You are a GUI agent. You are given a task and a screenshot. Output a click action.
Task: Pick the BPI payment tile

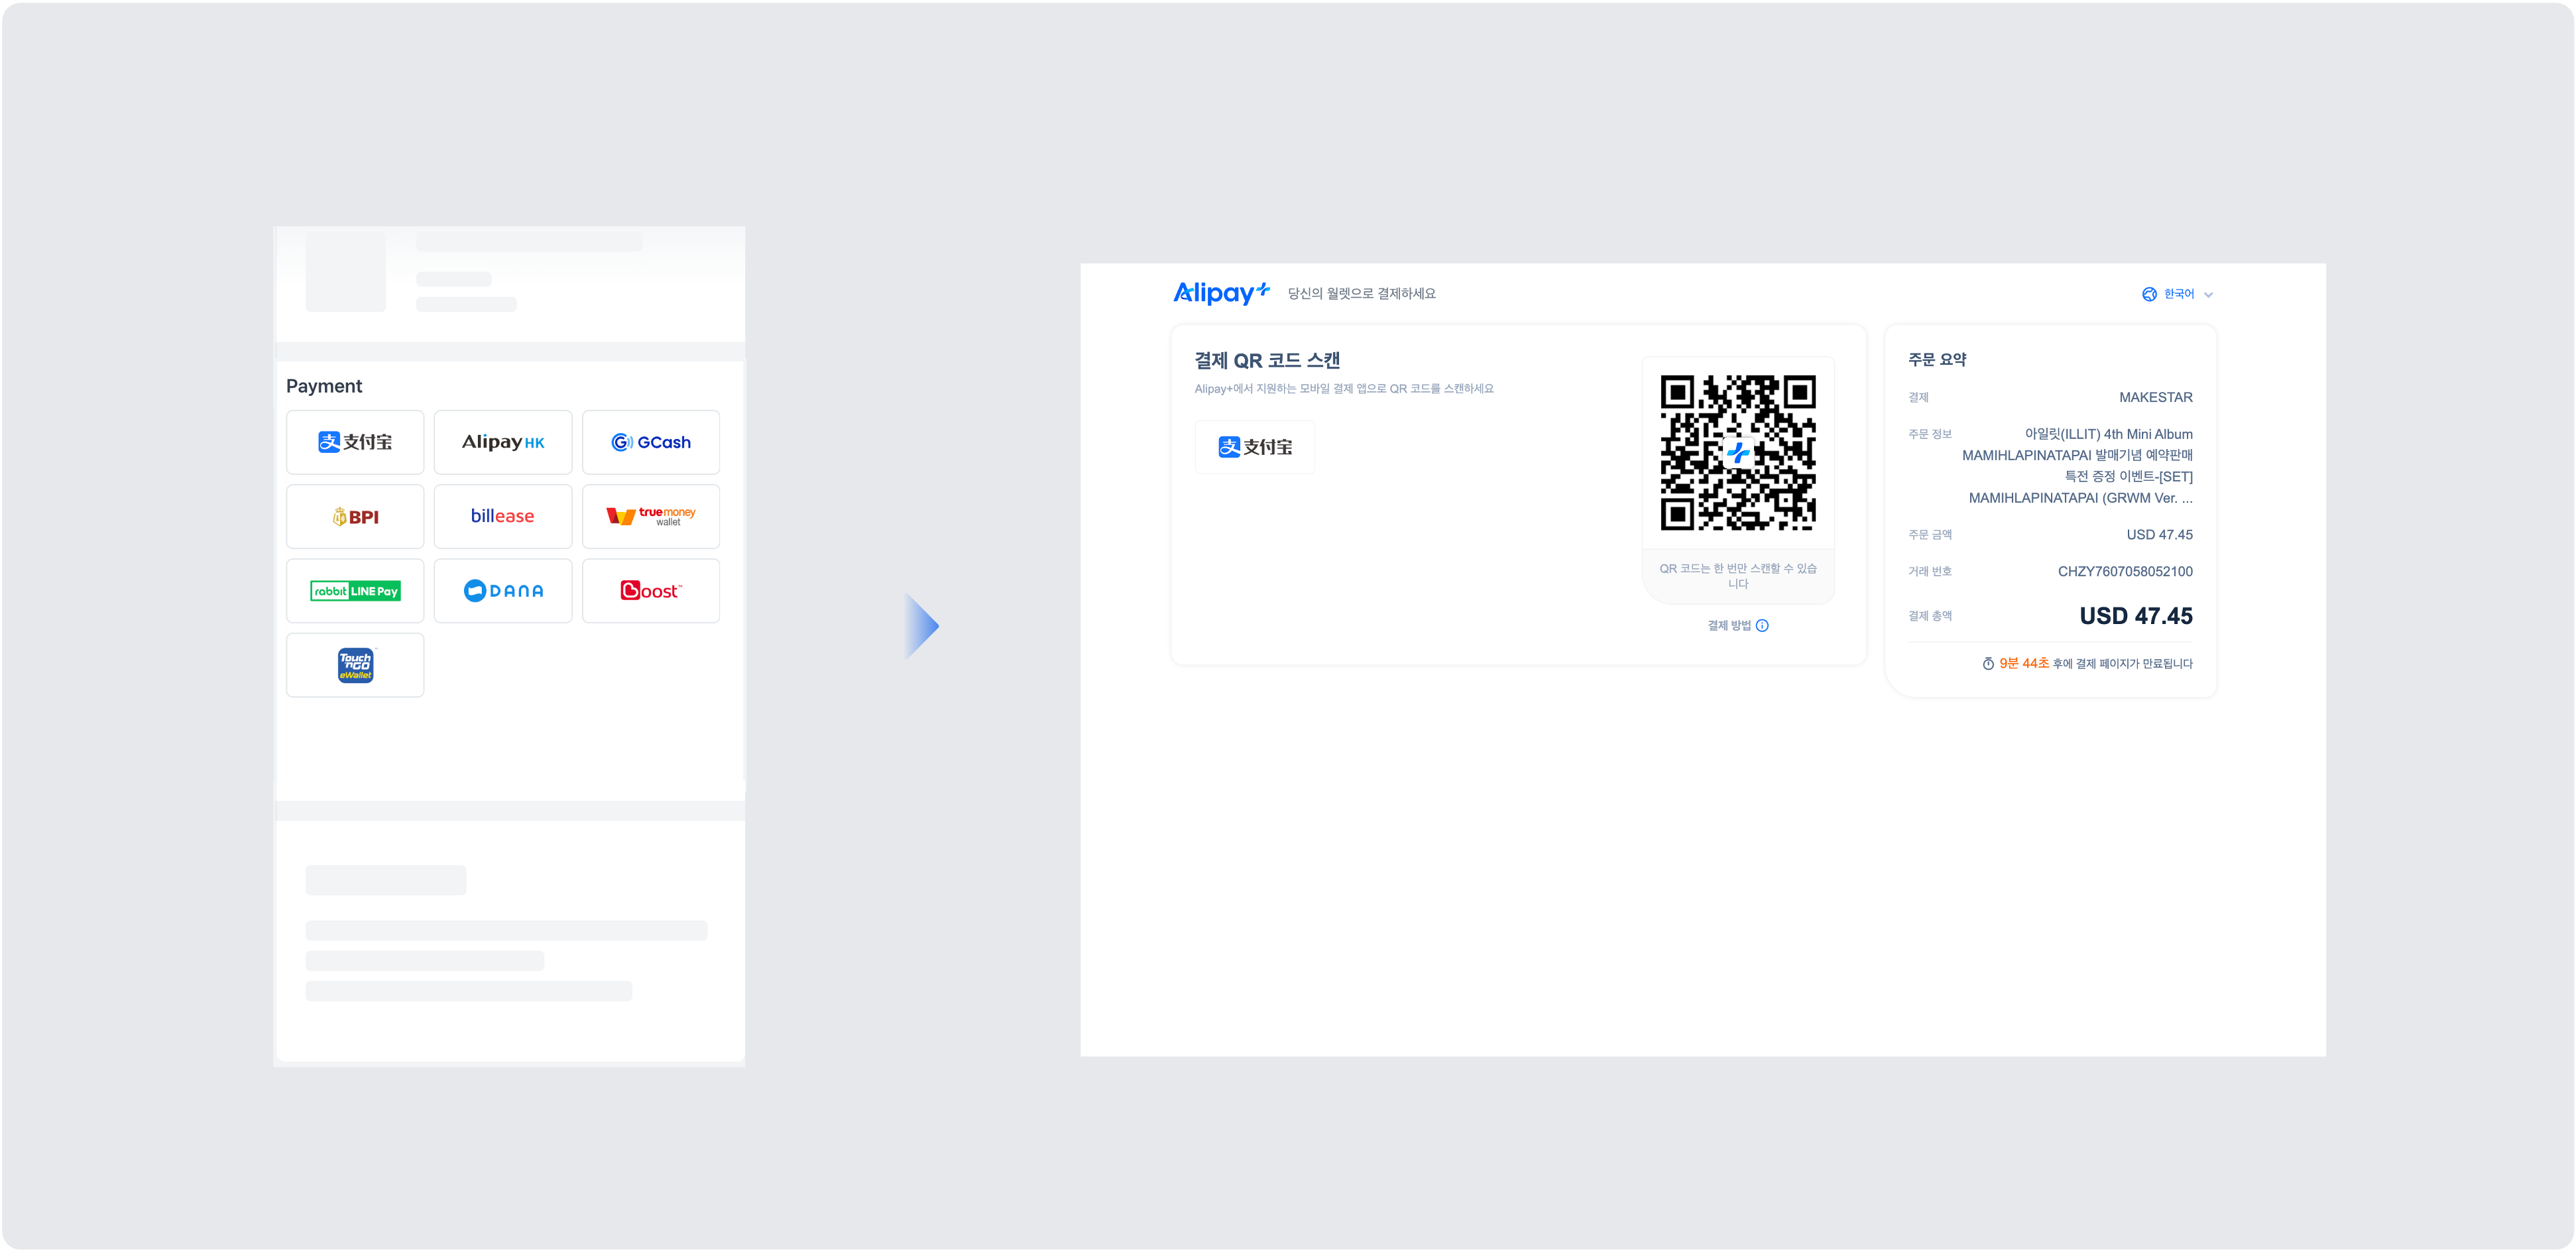click(x=355, y=516)
